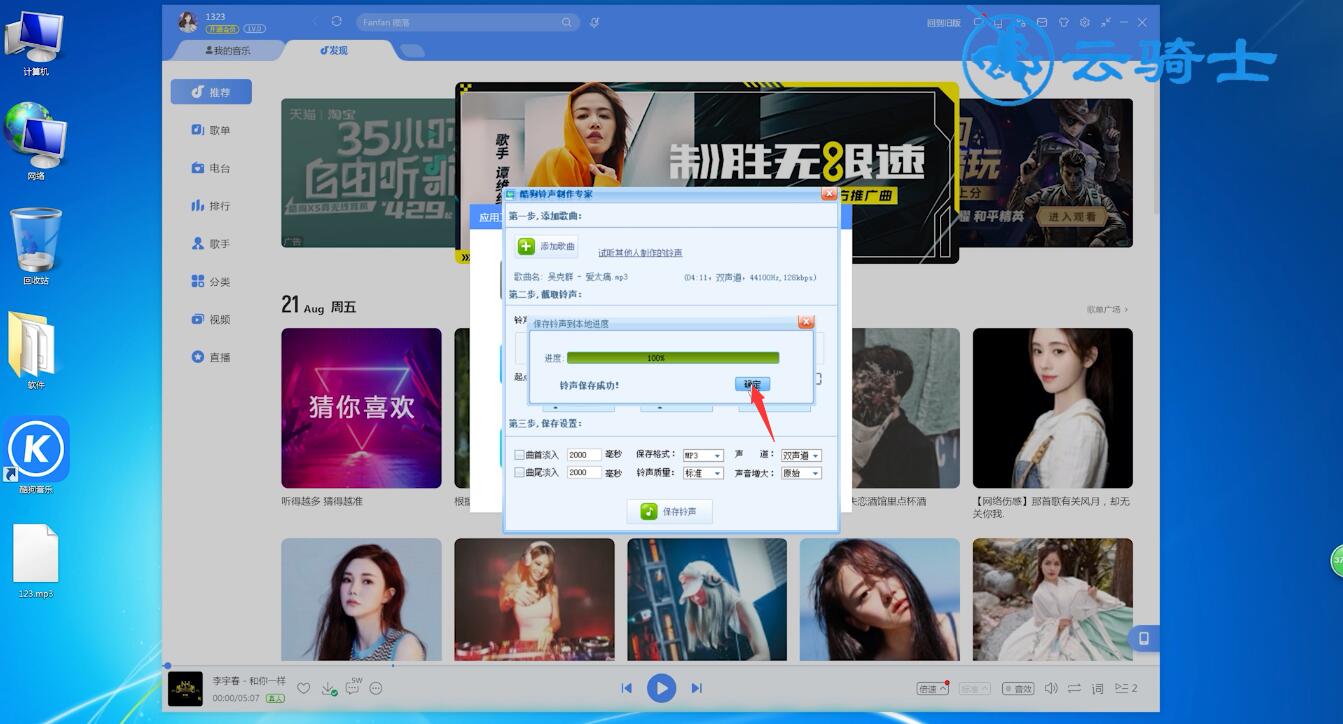Expand the 声道 双声道 dropdown
Screen dimensions: 1343x724
(x=801, y=455)
